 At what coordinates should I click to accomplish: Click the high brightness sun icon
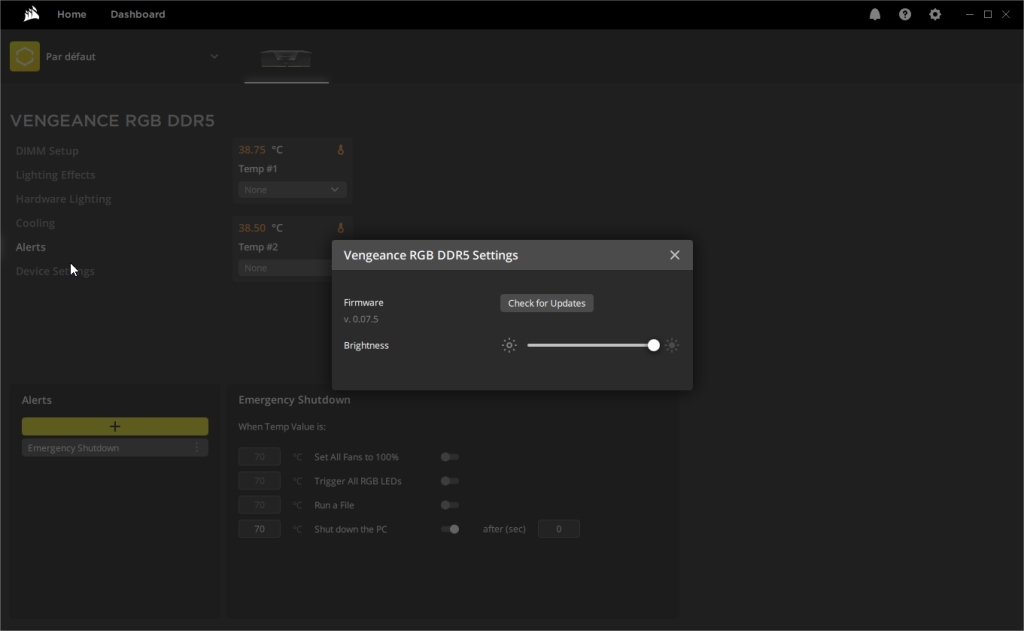point(672,346)
